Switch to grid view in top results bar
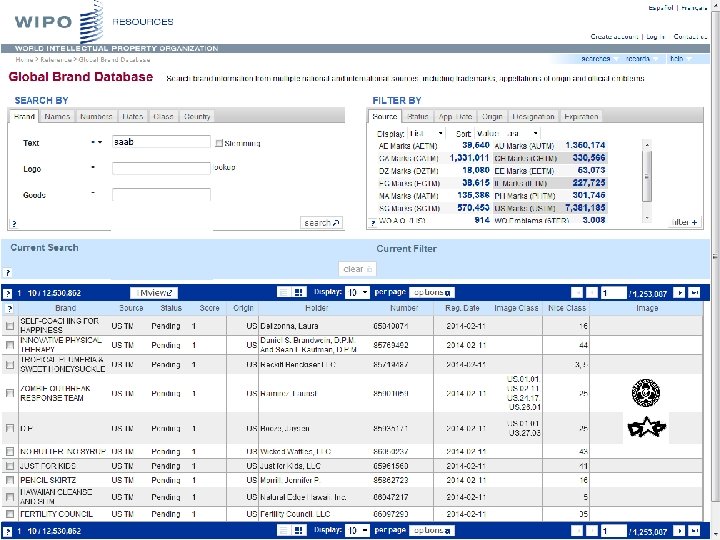The height and width of the screenshot is (540, 720). (x=298, y=292)
